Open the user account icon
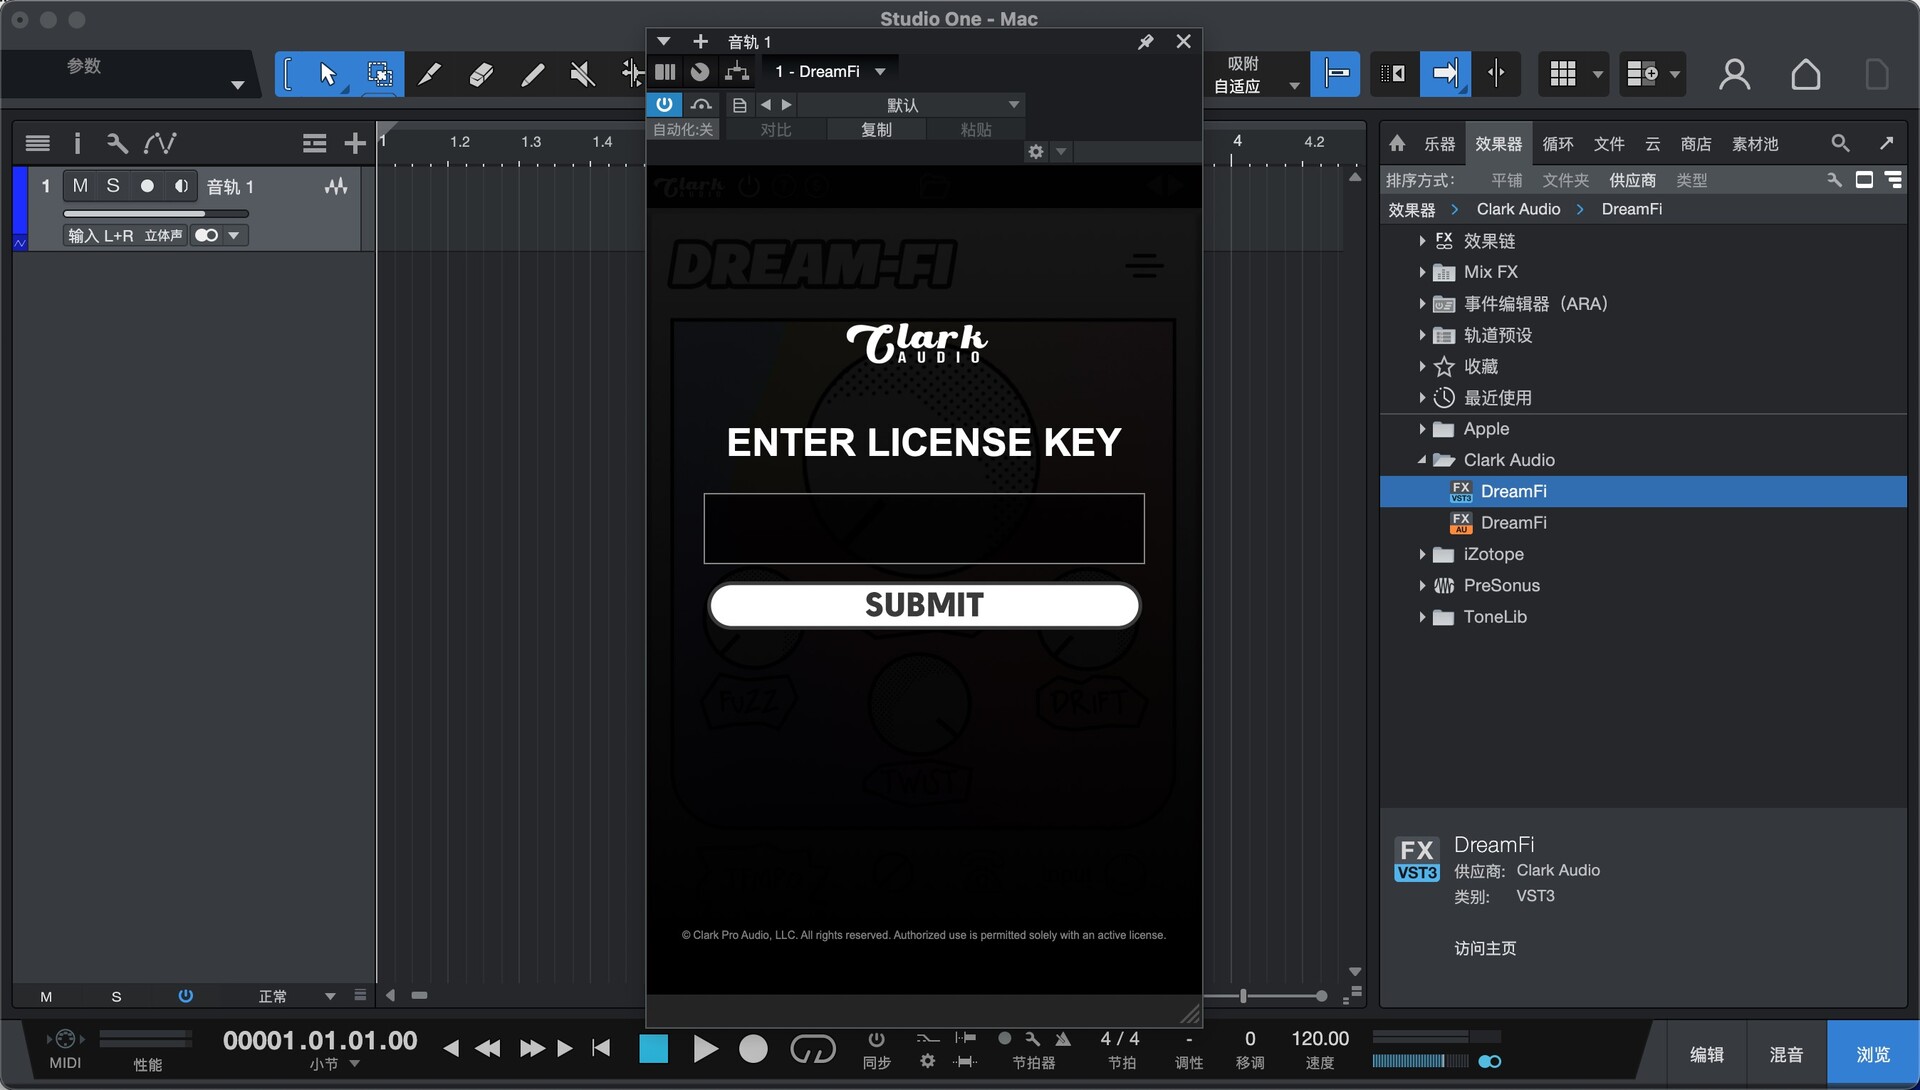1920x1090 pixels. pyautogui.click(x=1734, y=74)
